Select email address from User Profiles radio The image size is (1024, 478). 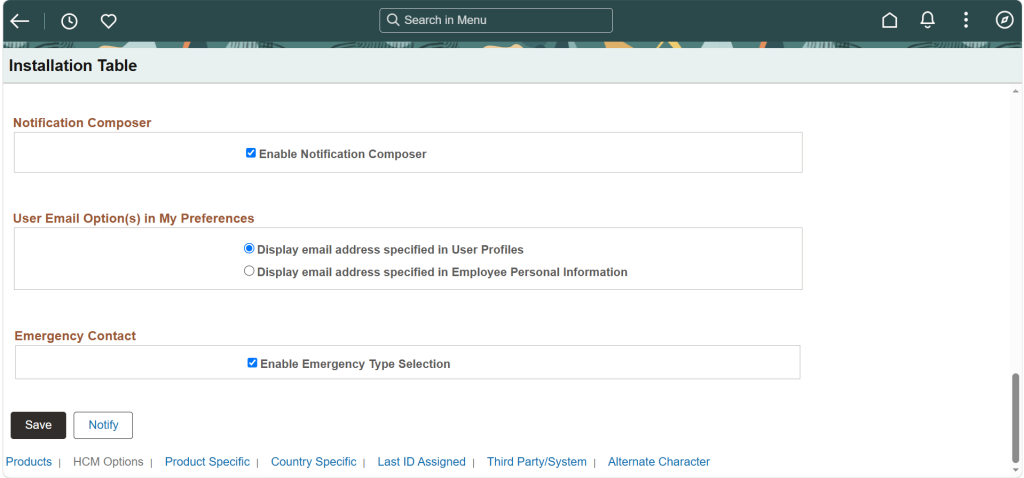point(249,249)
